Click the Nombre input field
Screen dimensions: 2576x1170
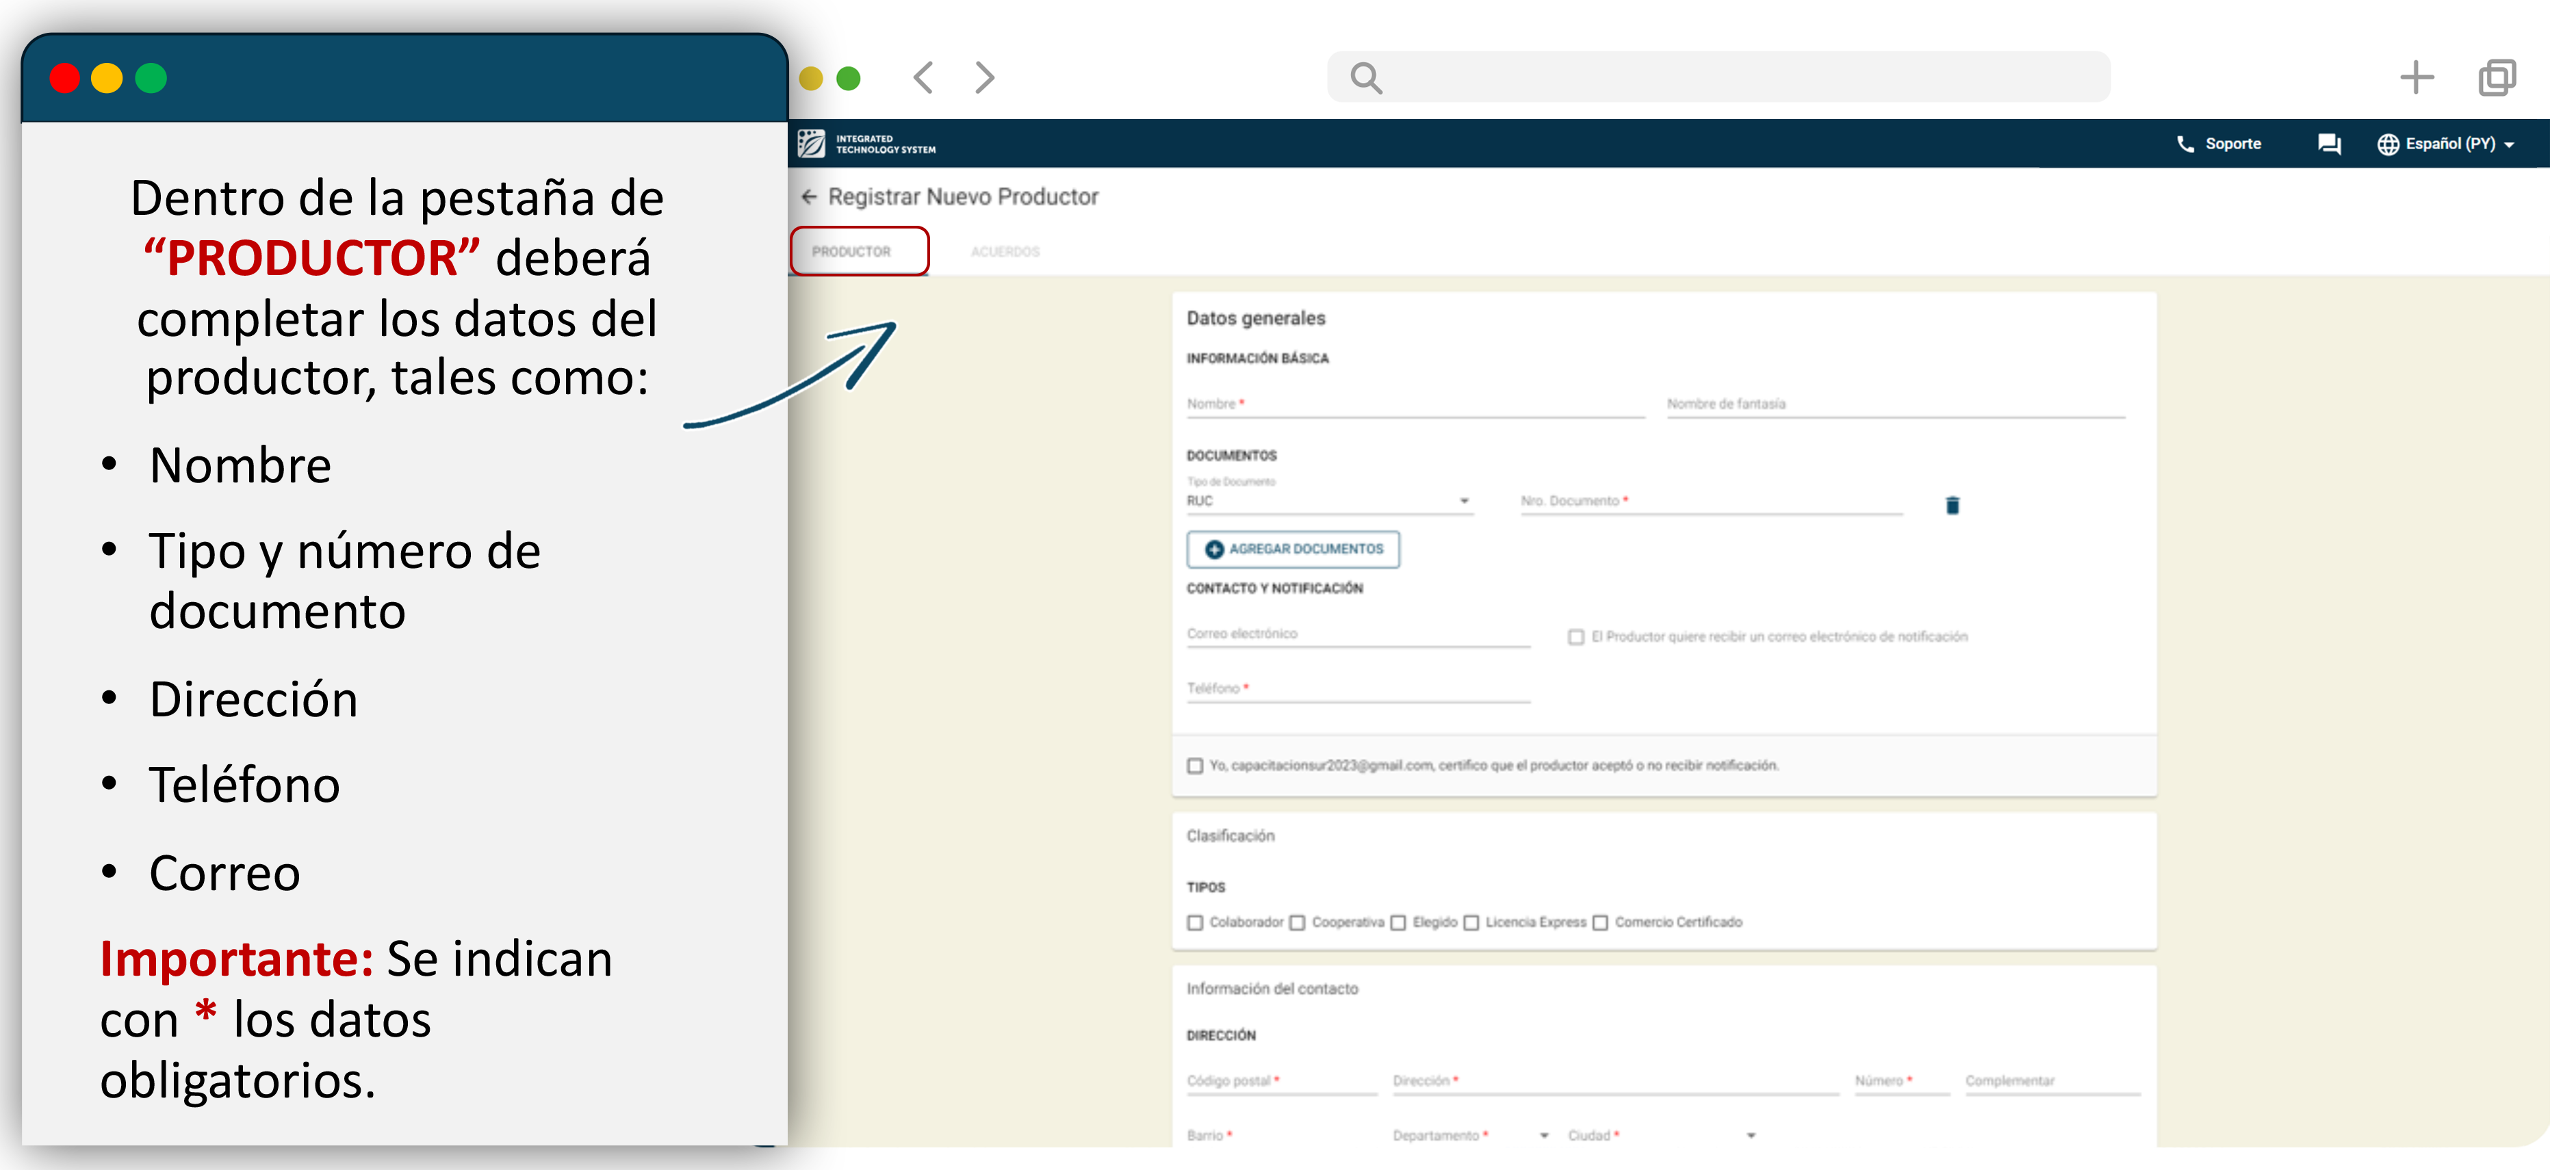pyautogui.click(x=1414, y=404)
